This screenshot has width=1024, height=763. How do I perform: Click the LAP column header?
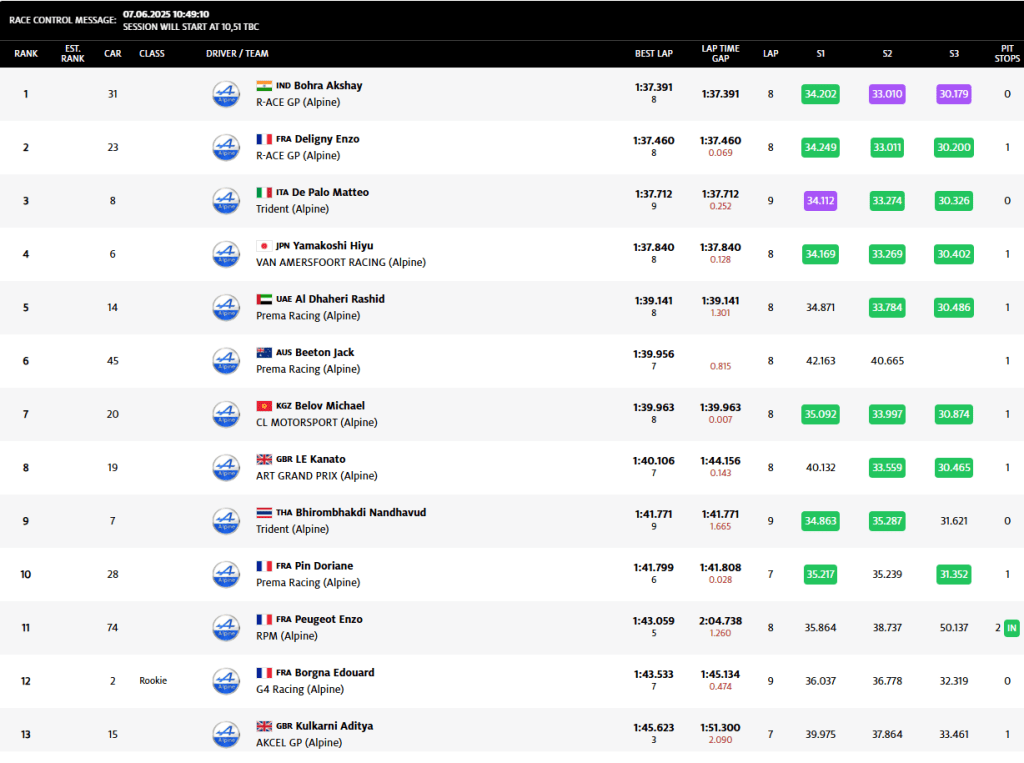pos(771,54)
